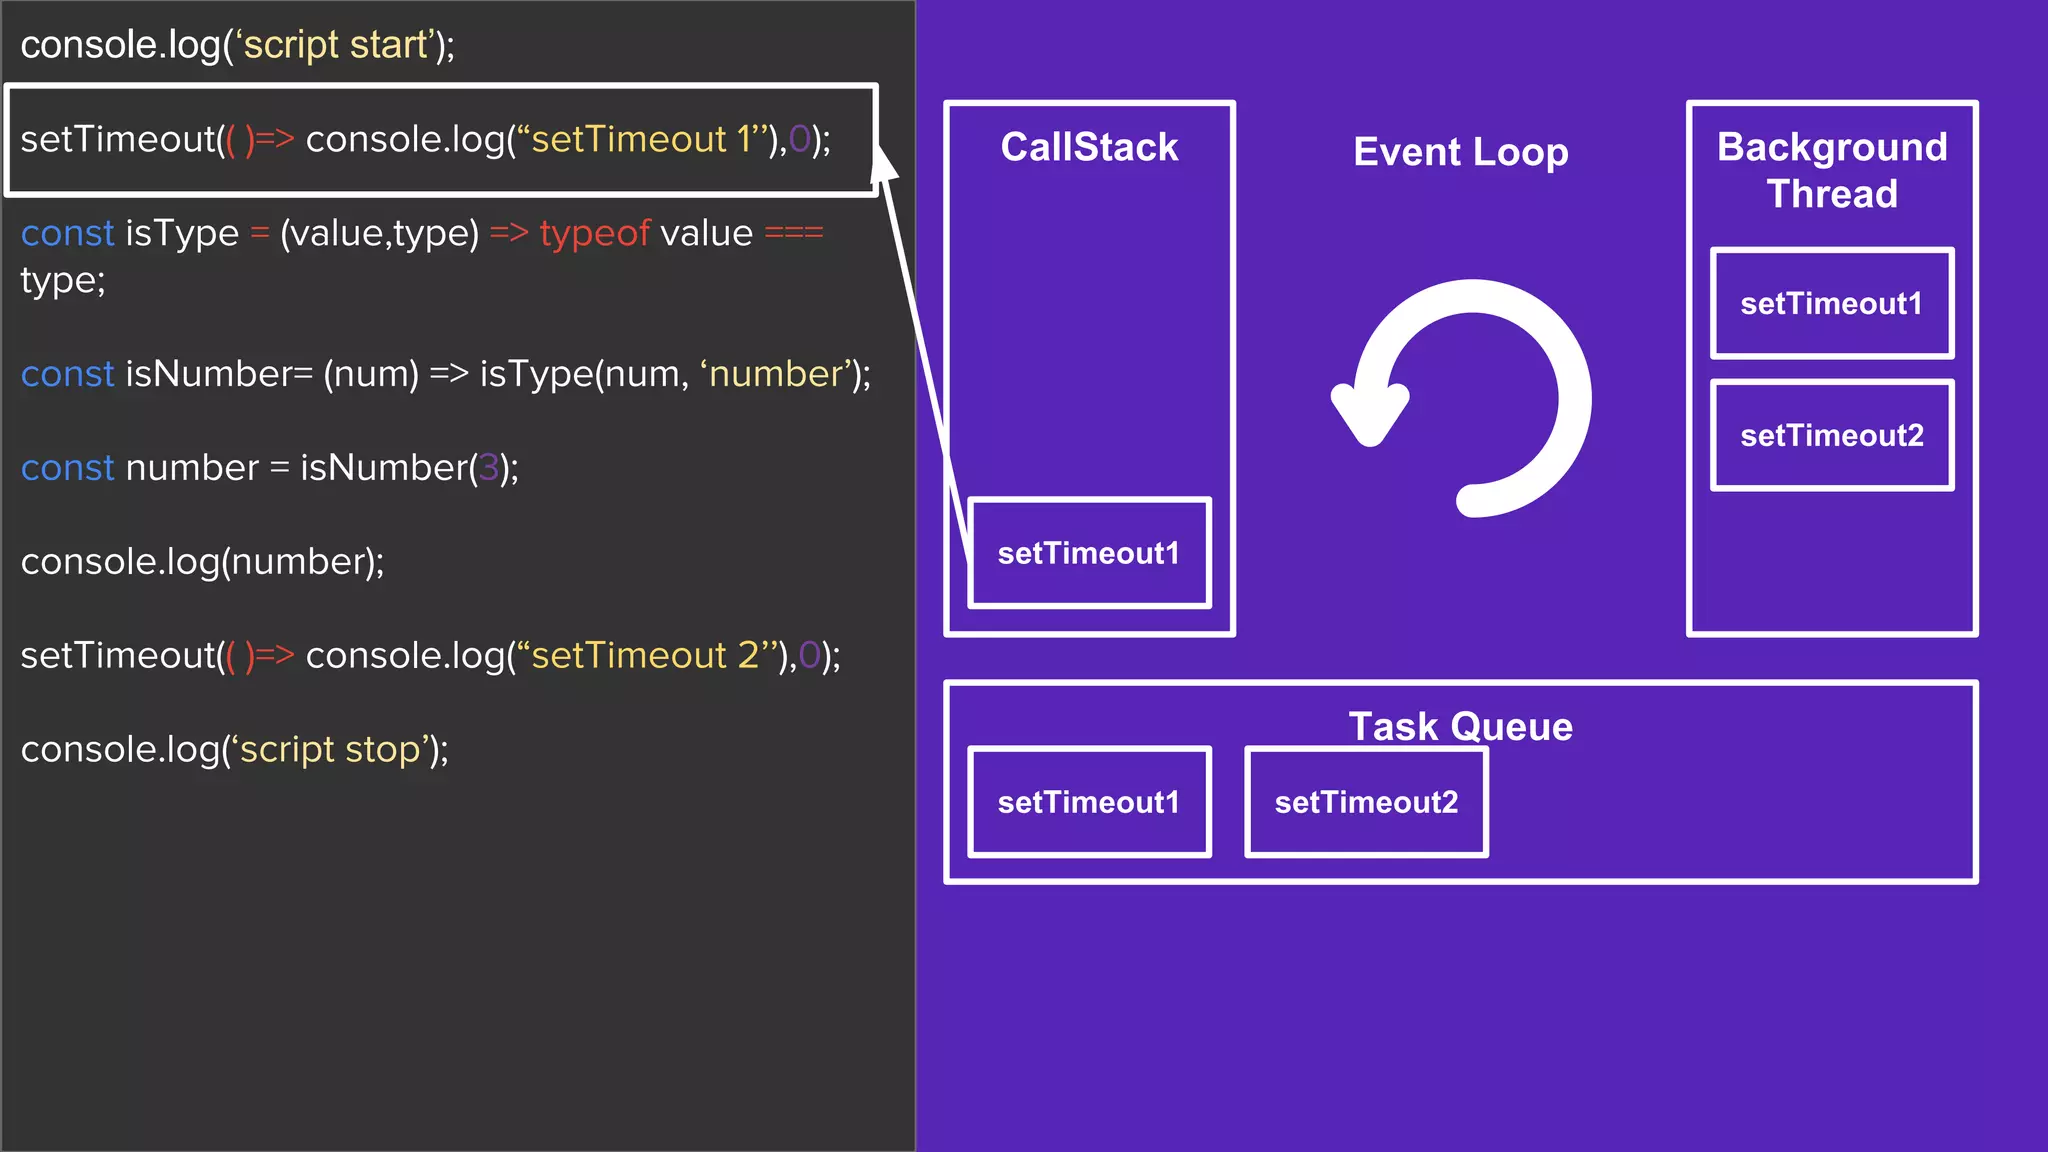
Task: Click the highlighted setTimeout 1 code line
Action: tap(441, 140)
